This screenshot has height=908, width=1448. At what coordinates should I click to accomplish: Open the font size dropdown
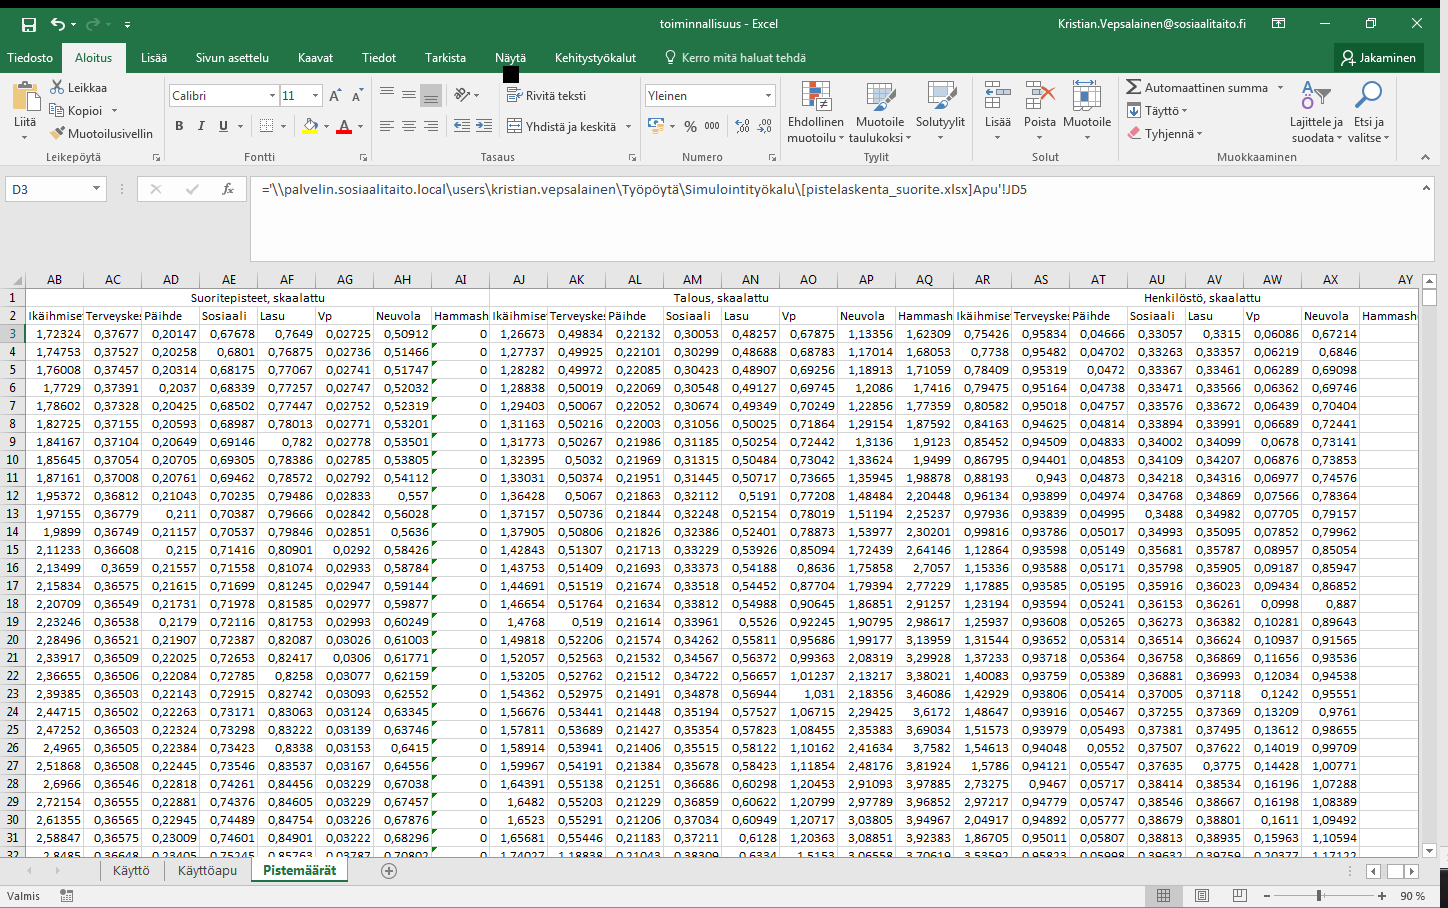pyautogui.click(x=315, y=96)
